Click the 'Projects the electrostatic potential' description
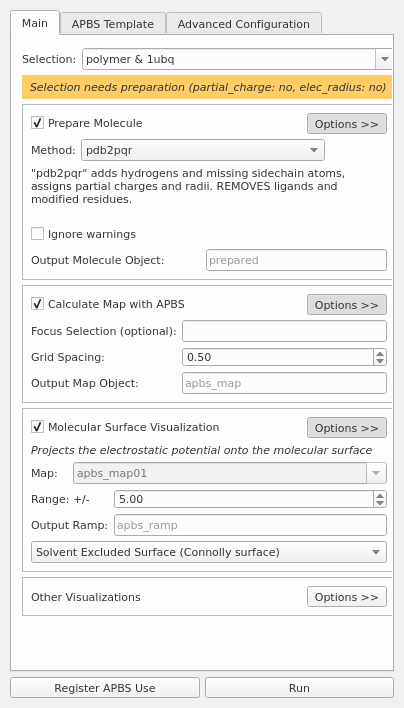 click(201, 450)
